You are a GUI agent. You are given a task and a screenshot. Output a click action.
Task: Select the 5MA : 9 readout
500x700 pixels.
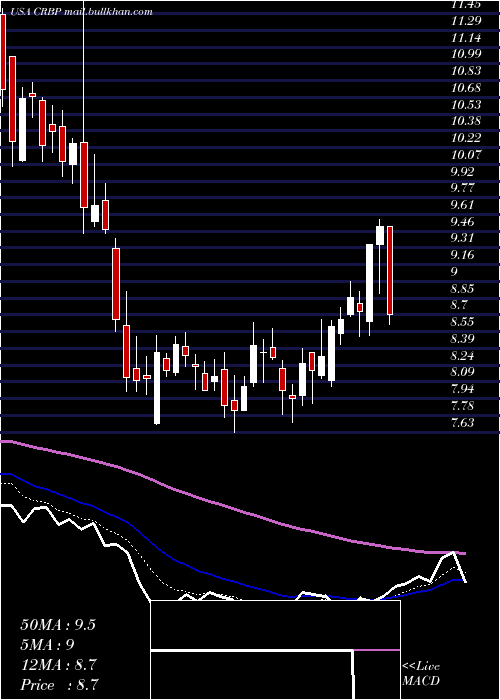(x=47, y=645)
